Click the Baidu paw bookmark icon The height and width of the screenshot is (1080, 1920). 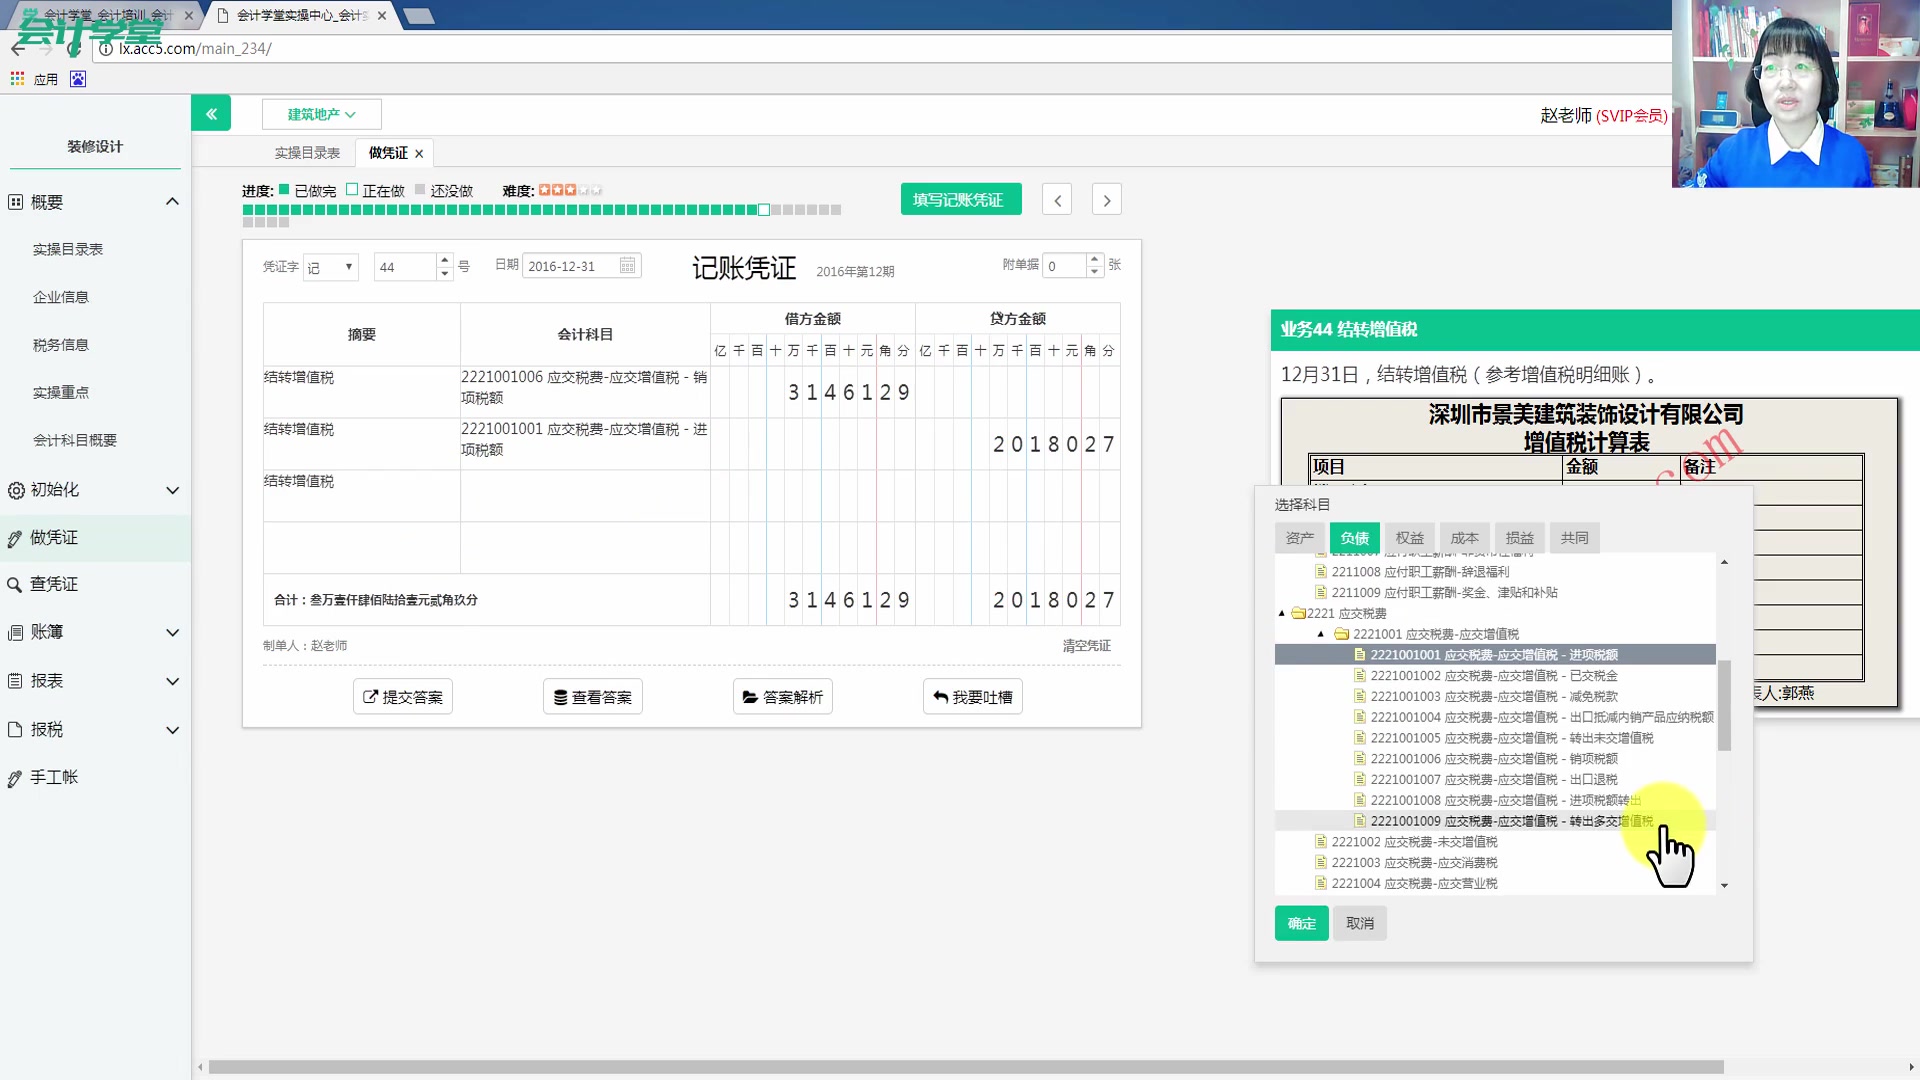78,79
